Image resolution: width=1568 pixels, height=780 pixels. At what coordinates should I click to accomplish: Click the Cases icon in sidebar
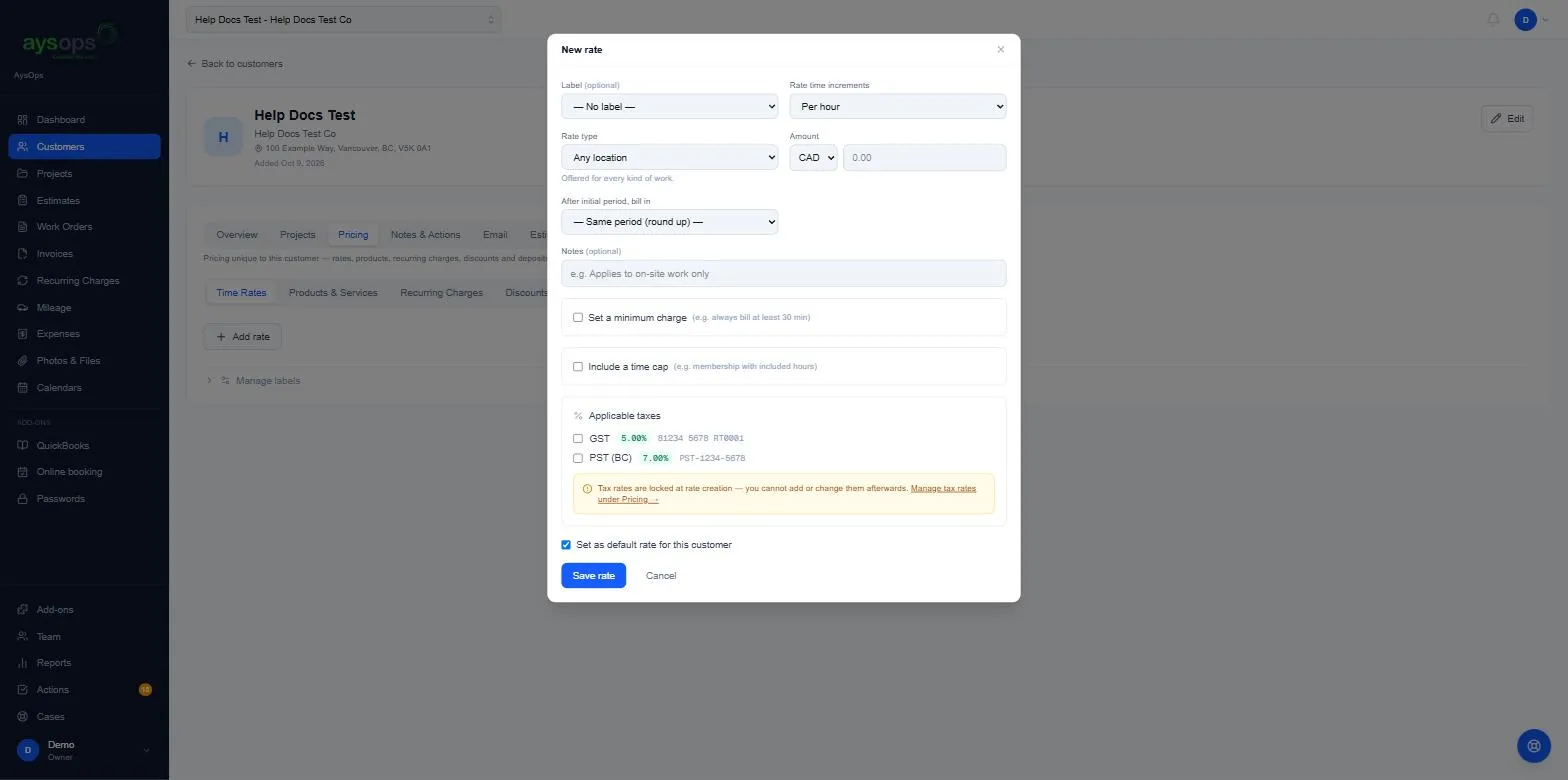(23, 717)
